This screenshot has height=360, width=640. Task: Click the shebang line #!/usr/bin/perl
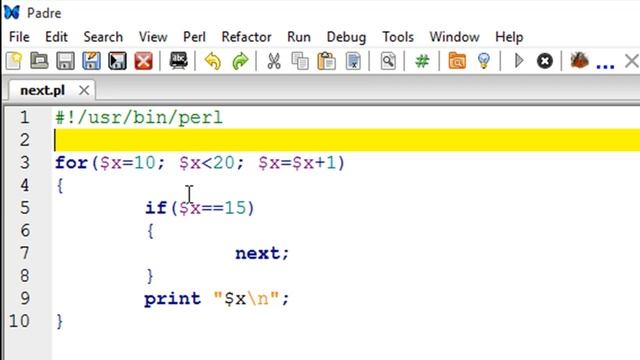click(x=139, y=118)
